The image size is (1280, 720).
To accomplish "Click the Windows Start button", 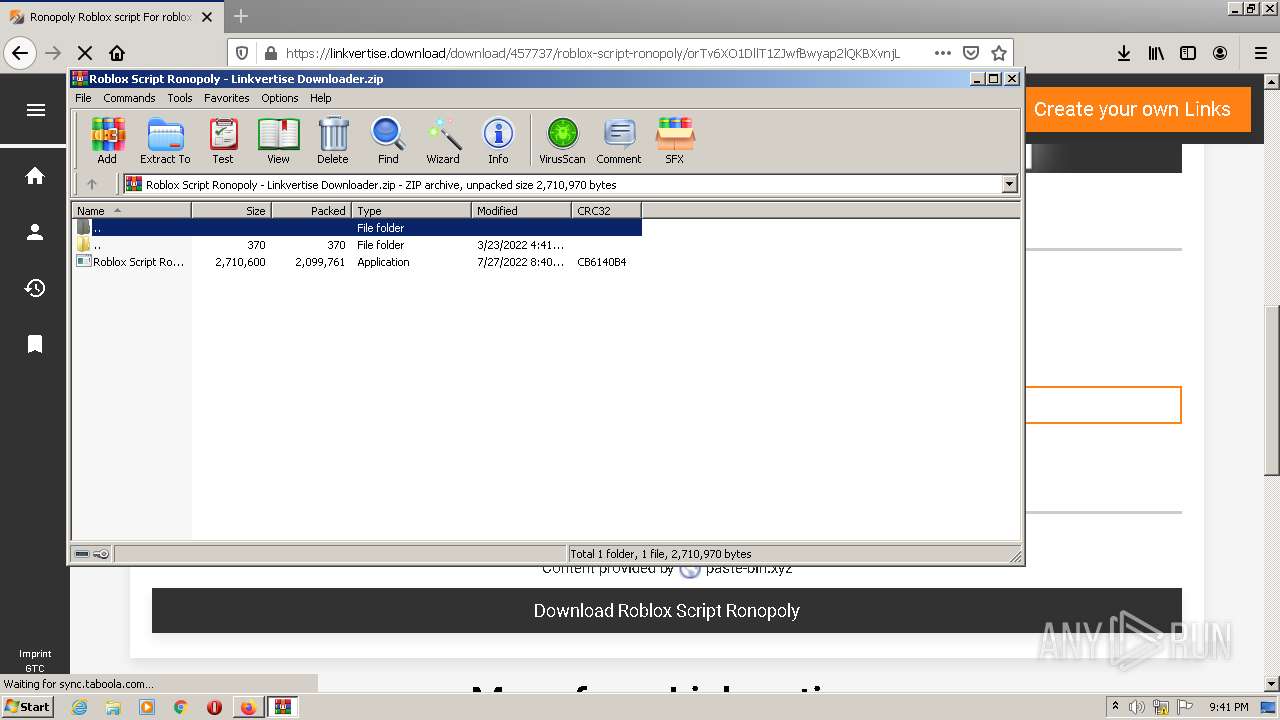I will [x=28, y=706].
